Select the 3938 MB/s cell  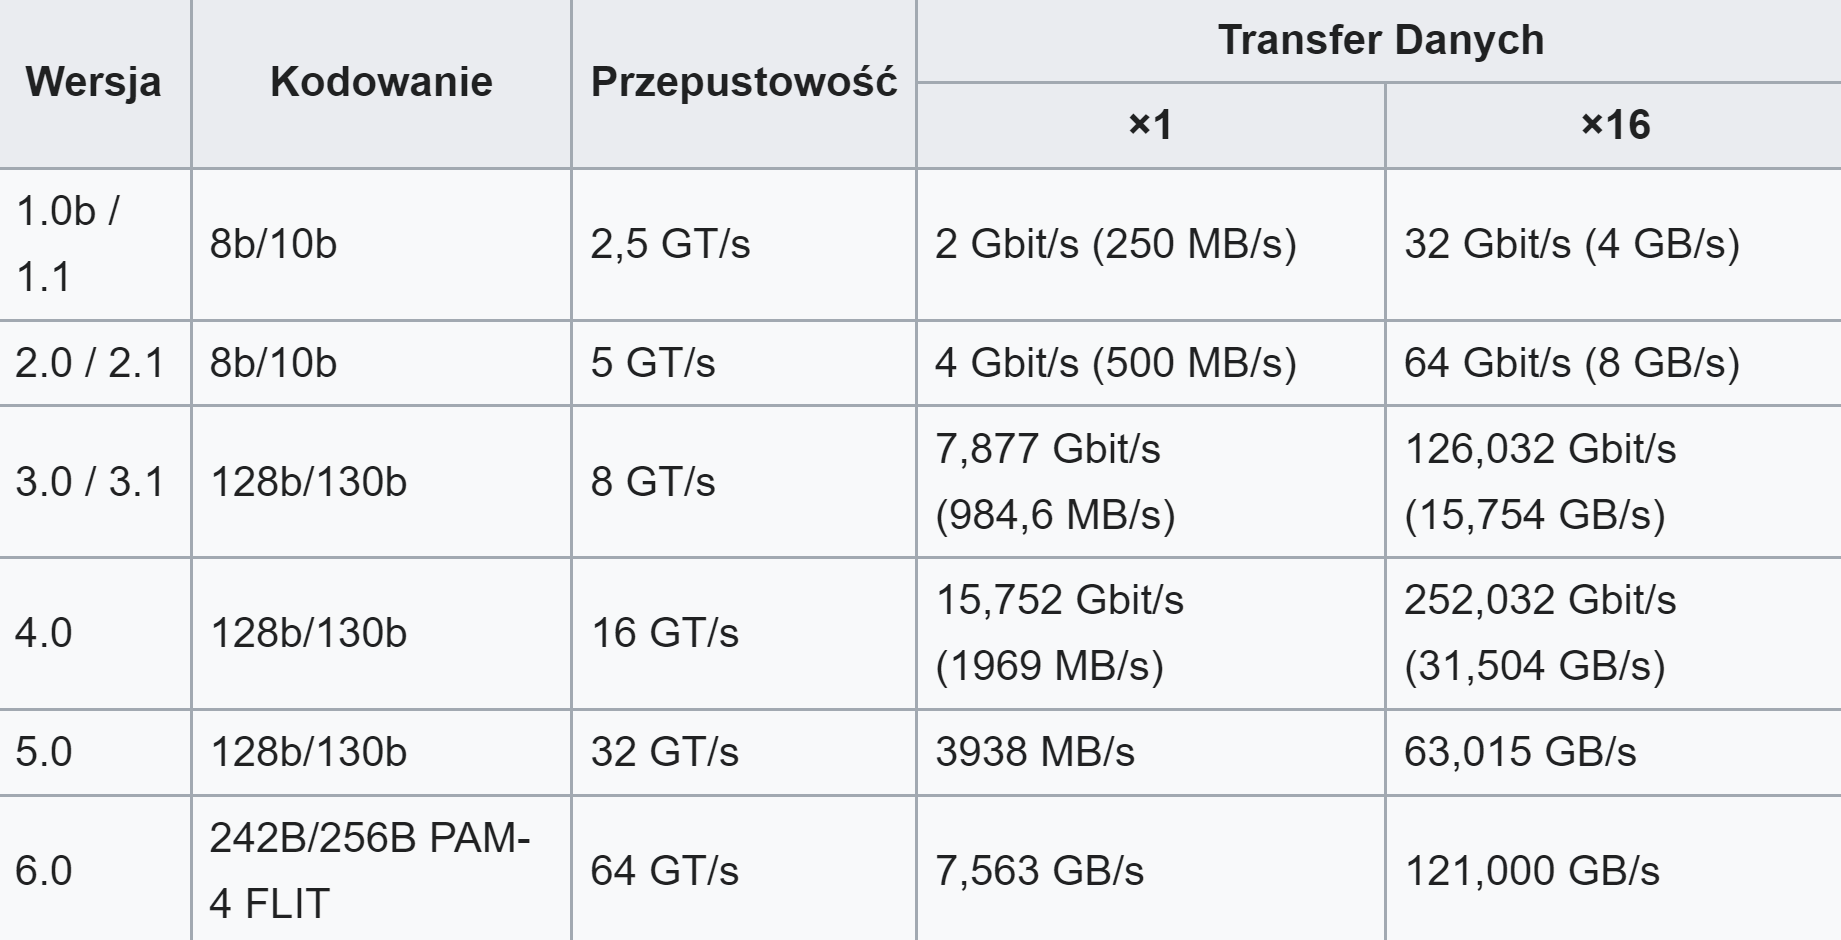point(1151,752)
